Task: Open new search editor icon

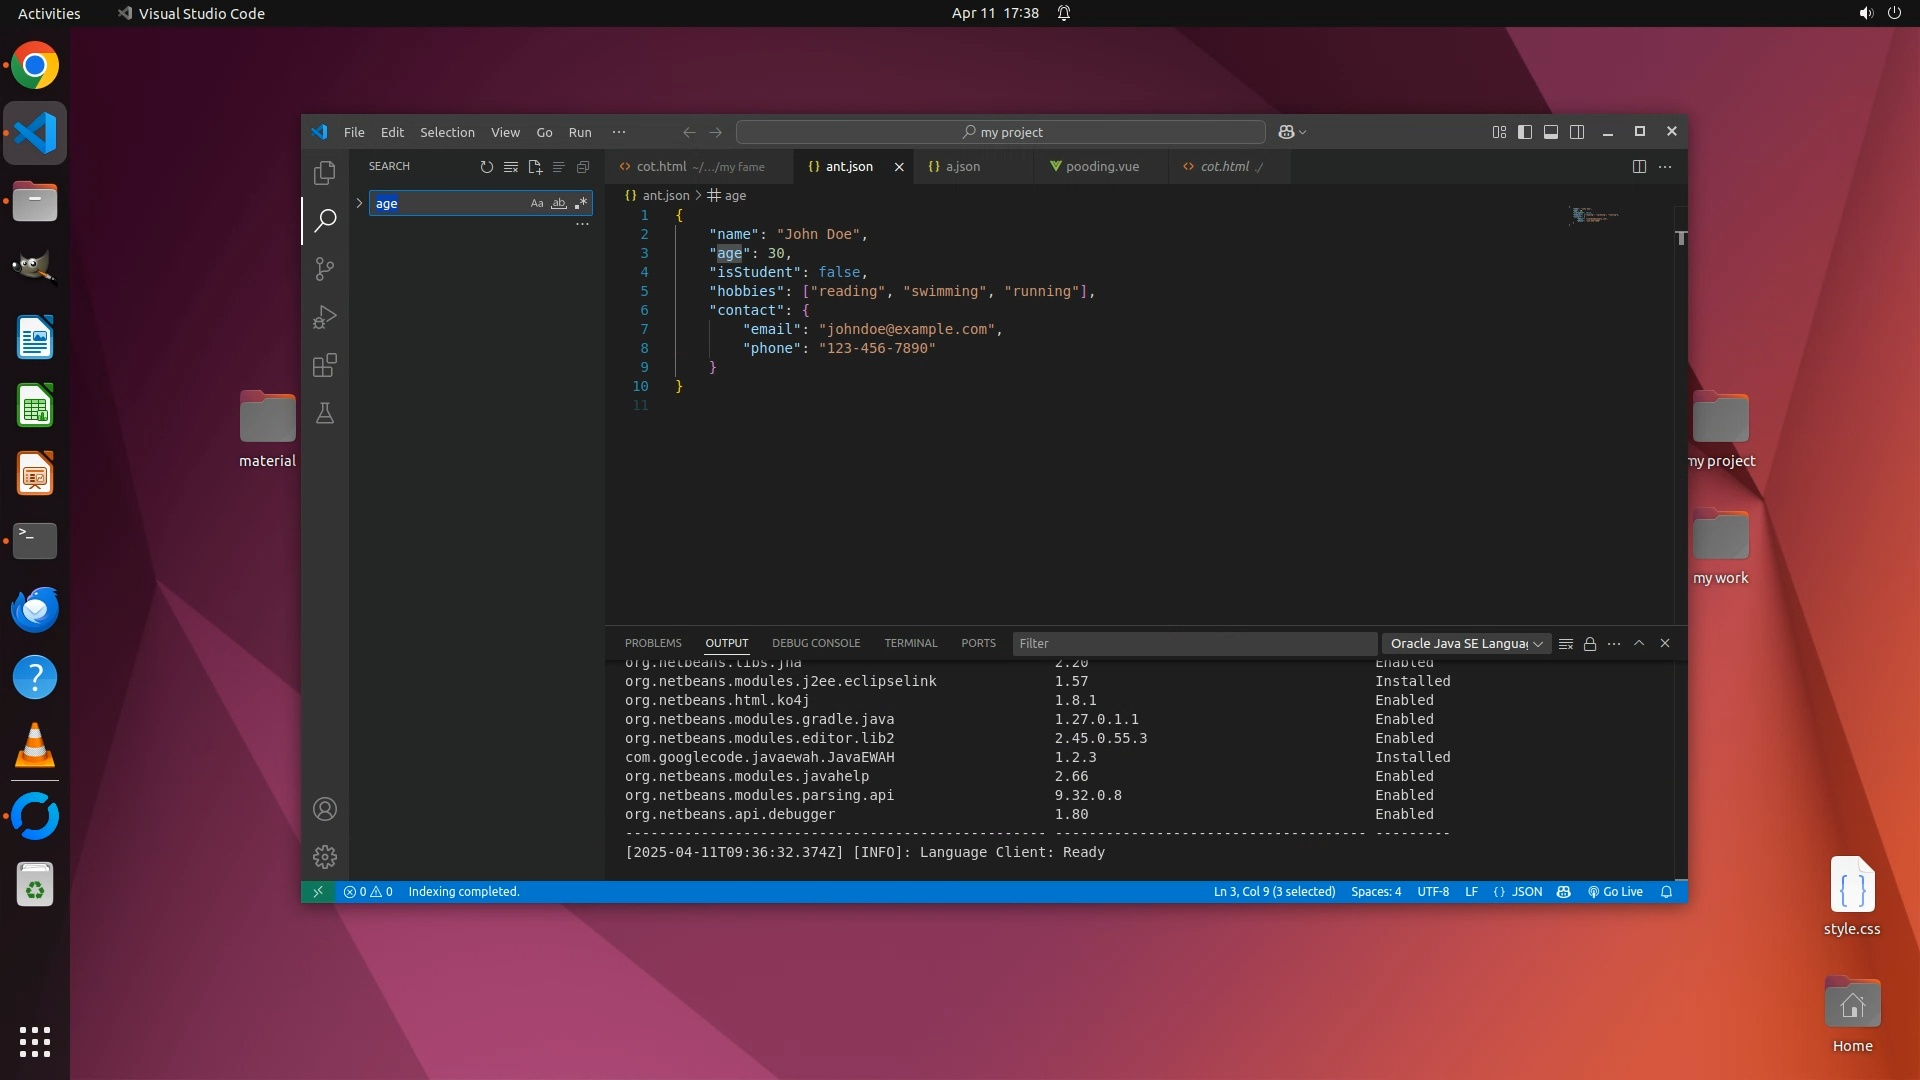Action: pyautogui.click(x=535, y=167)
